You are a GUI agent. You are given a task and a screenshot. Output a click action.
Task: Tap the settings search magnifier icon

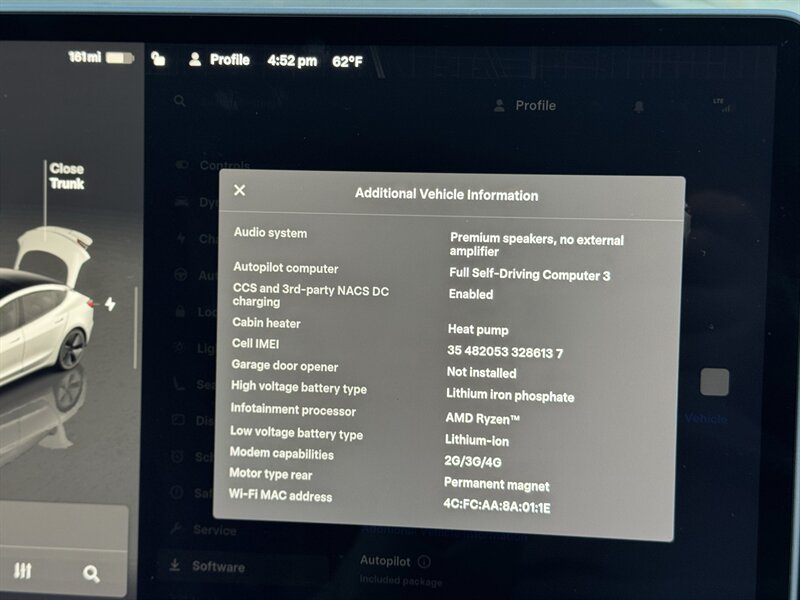click(179, 101)
